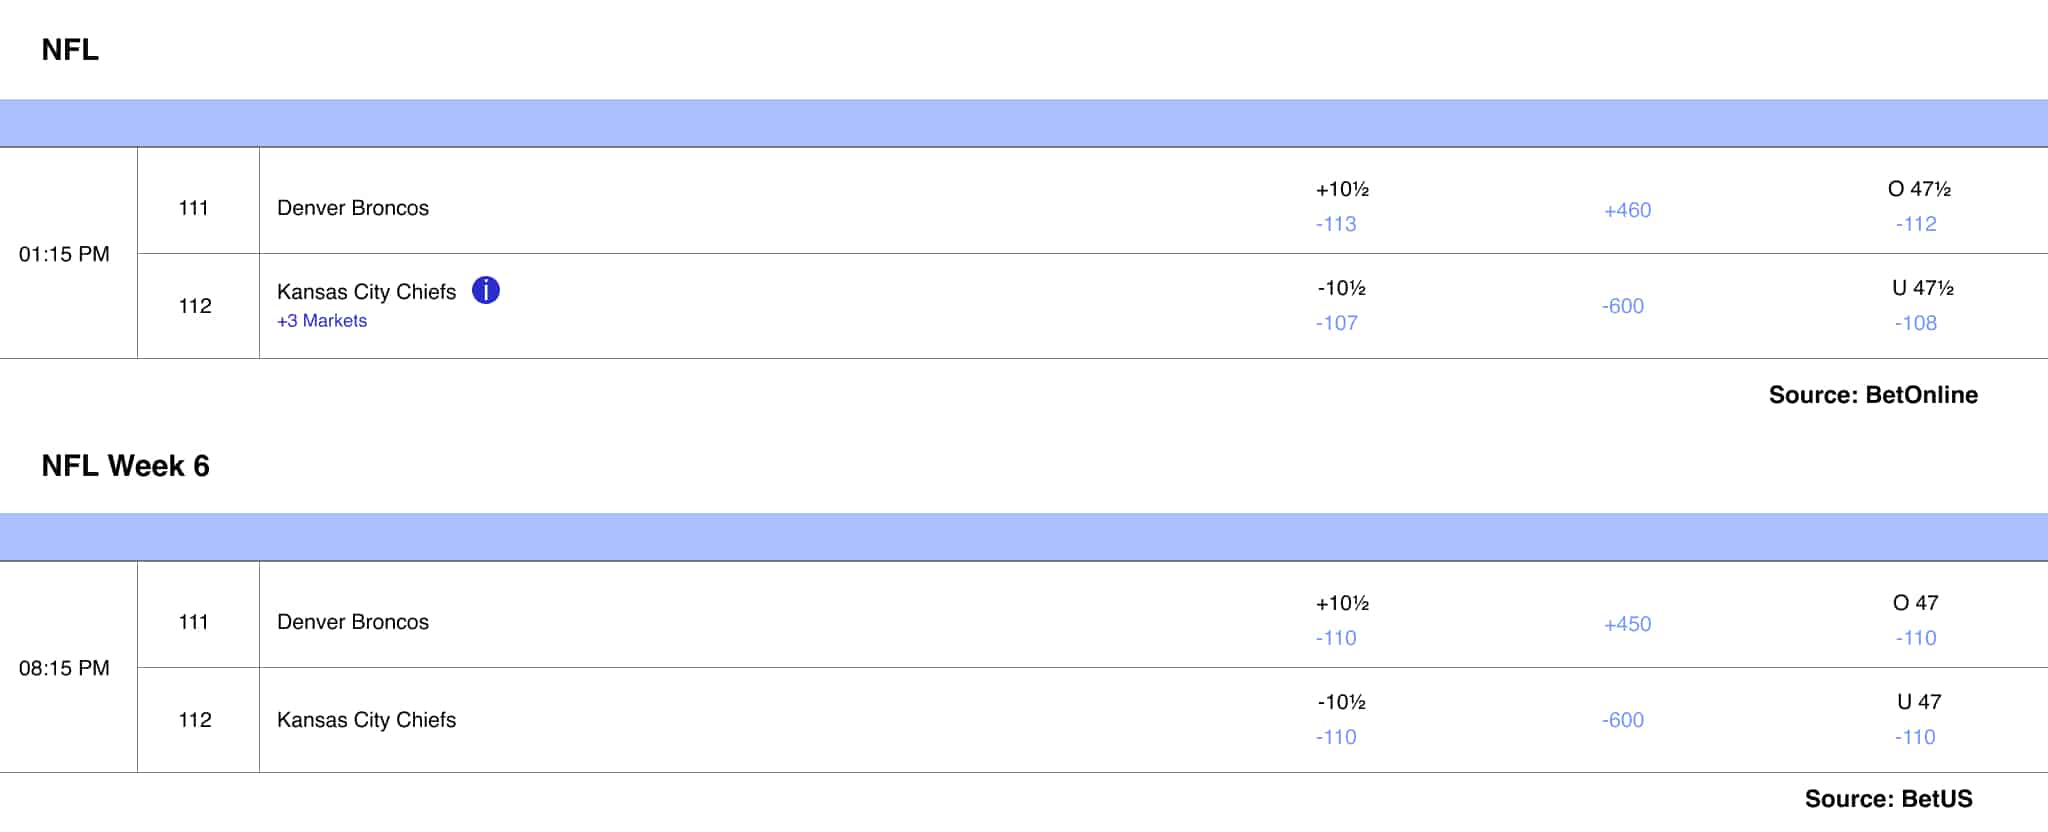Pick Broncos +10½ spread at -113
The width and height of the screenshot is (2048, 832).
[x=1341, y=206]
